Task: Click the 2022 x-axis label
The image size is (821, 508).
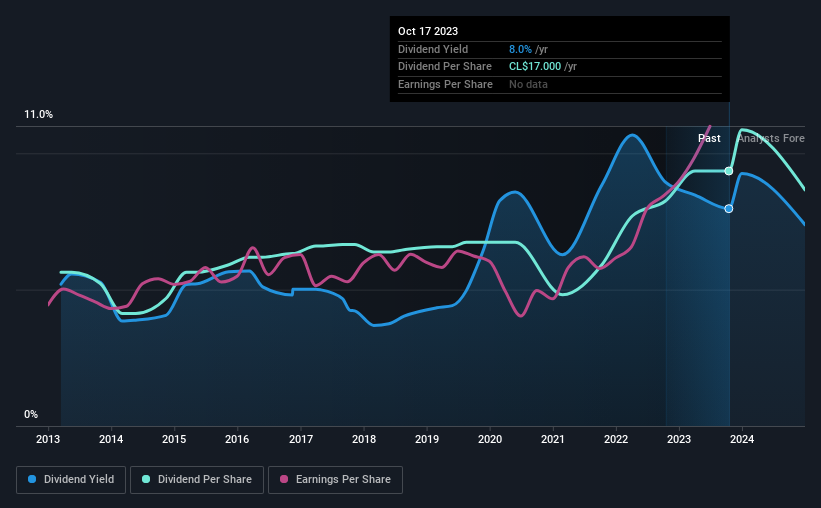Action: [616, 439]
